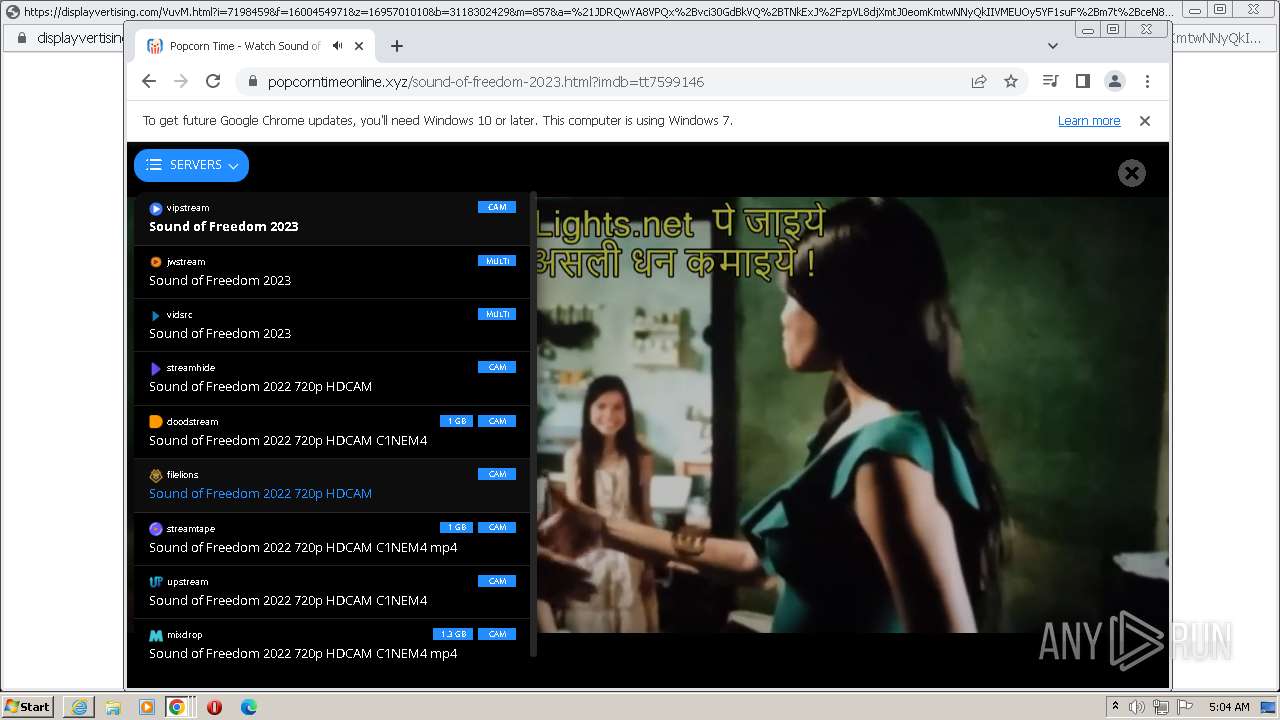Open Microsoft Edge from taskbar
This screenshot has height=720, width=1280.
249,707
